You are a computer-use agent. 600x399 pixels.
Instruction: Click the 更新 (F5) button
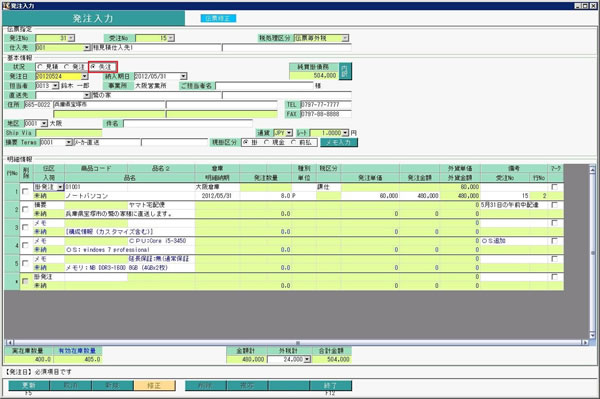tap(29, 385)
